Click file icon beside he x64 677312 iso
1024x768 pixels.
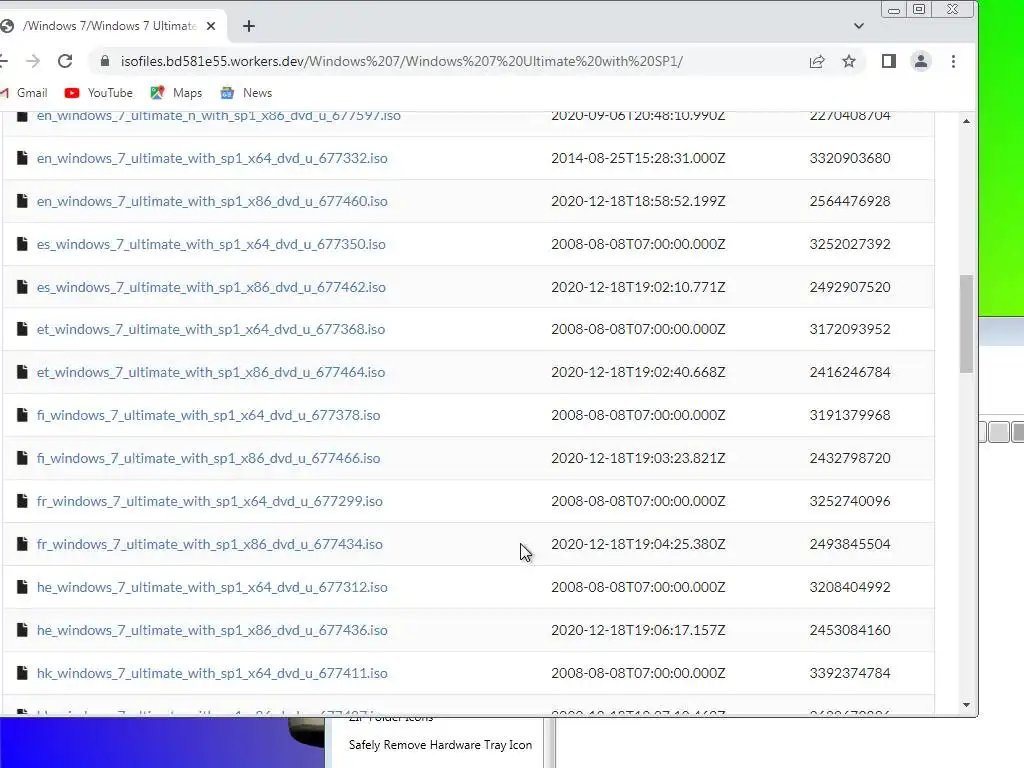coord(22,587)
